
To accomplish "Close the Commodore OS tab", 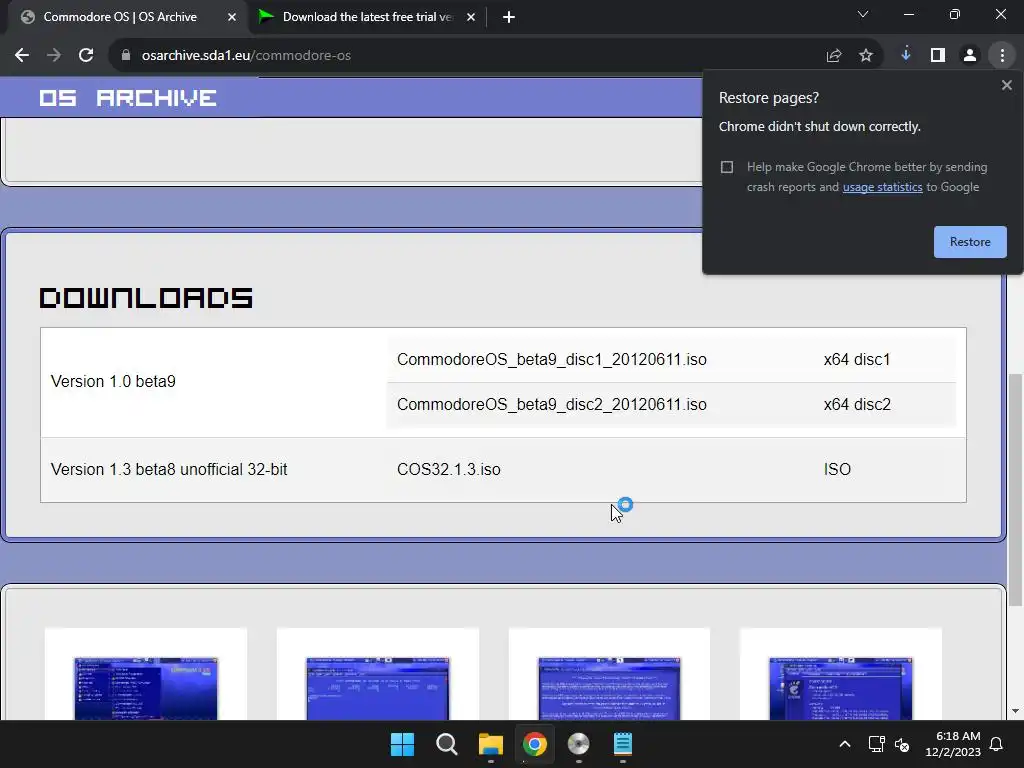I will pos(232,17).
